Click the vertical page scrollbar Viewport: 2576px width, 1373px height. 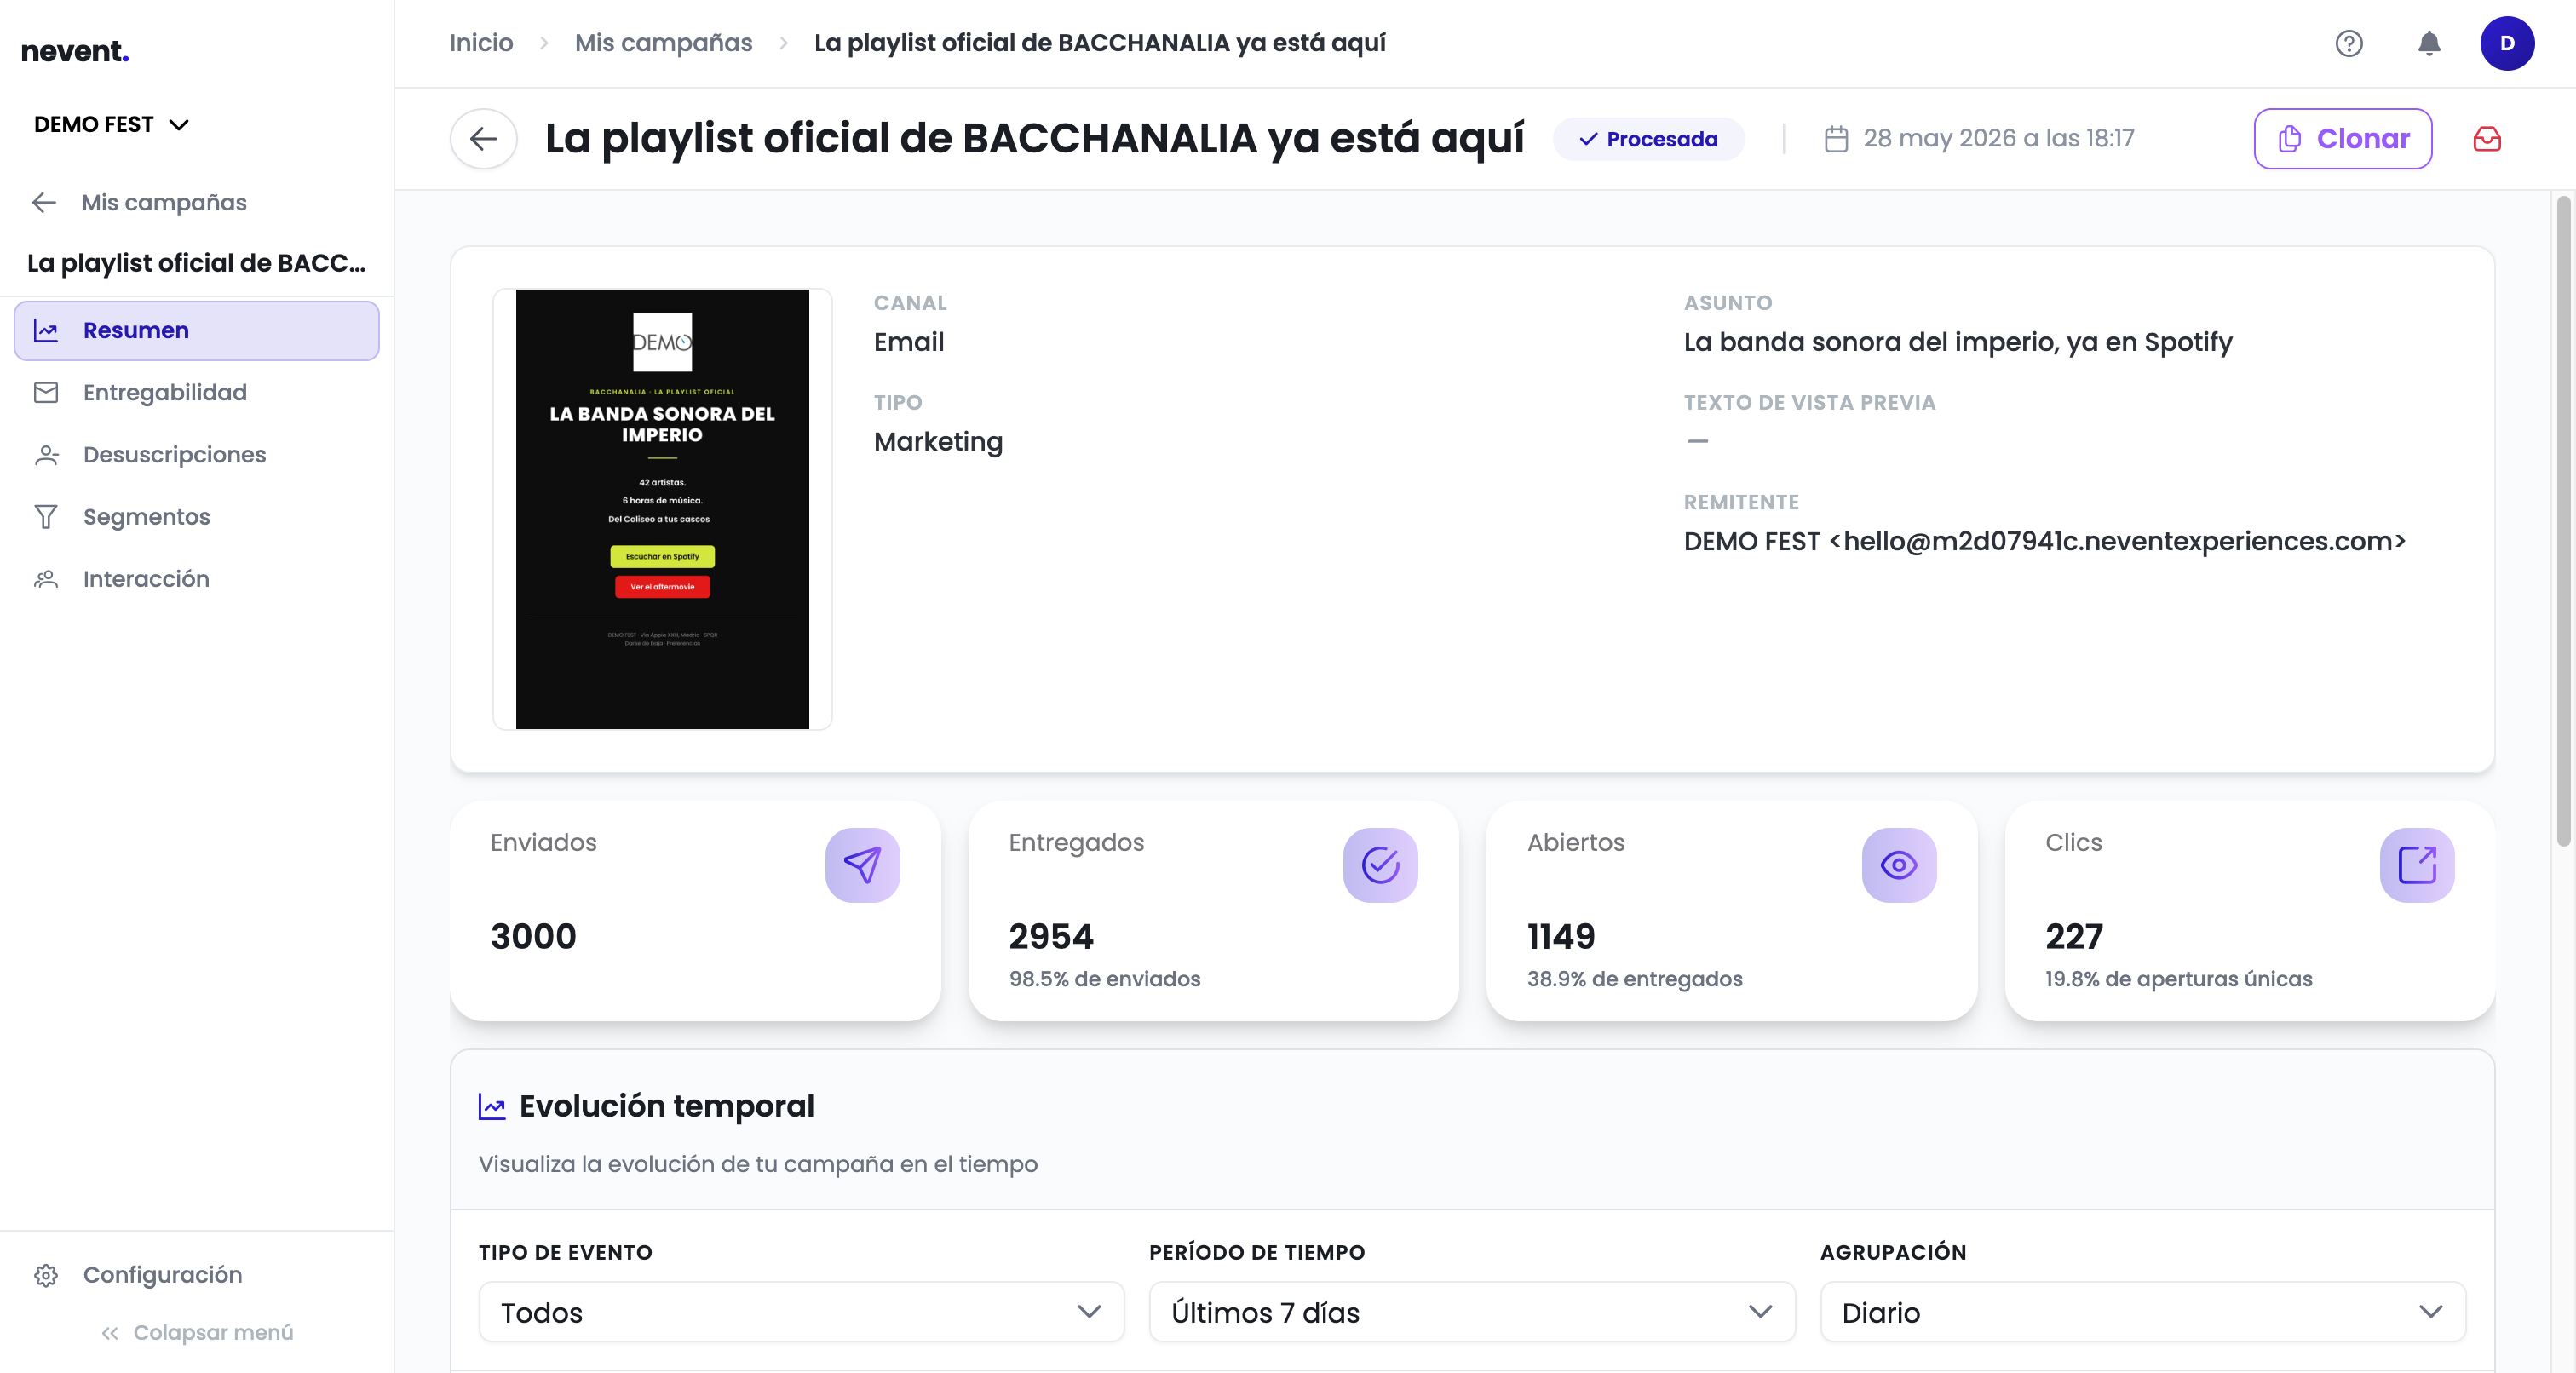(2562, 520)
